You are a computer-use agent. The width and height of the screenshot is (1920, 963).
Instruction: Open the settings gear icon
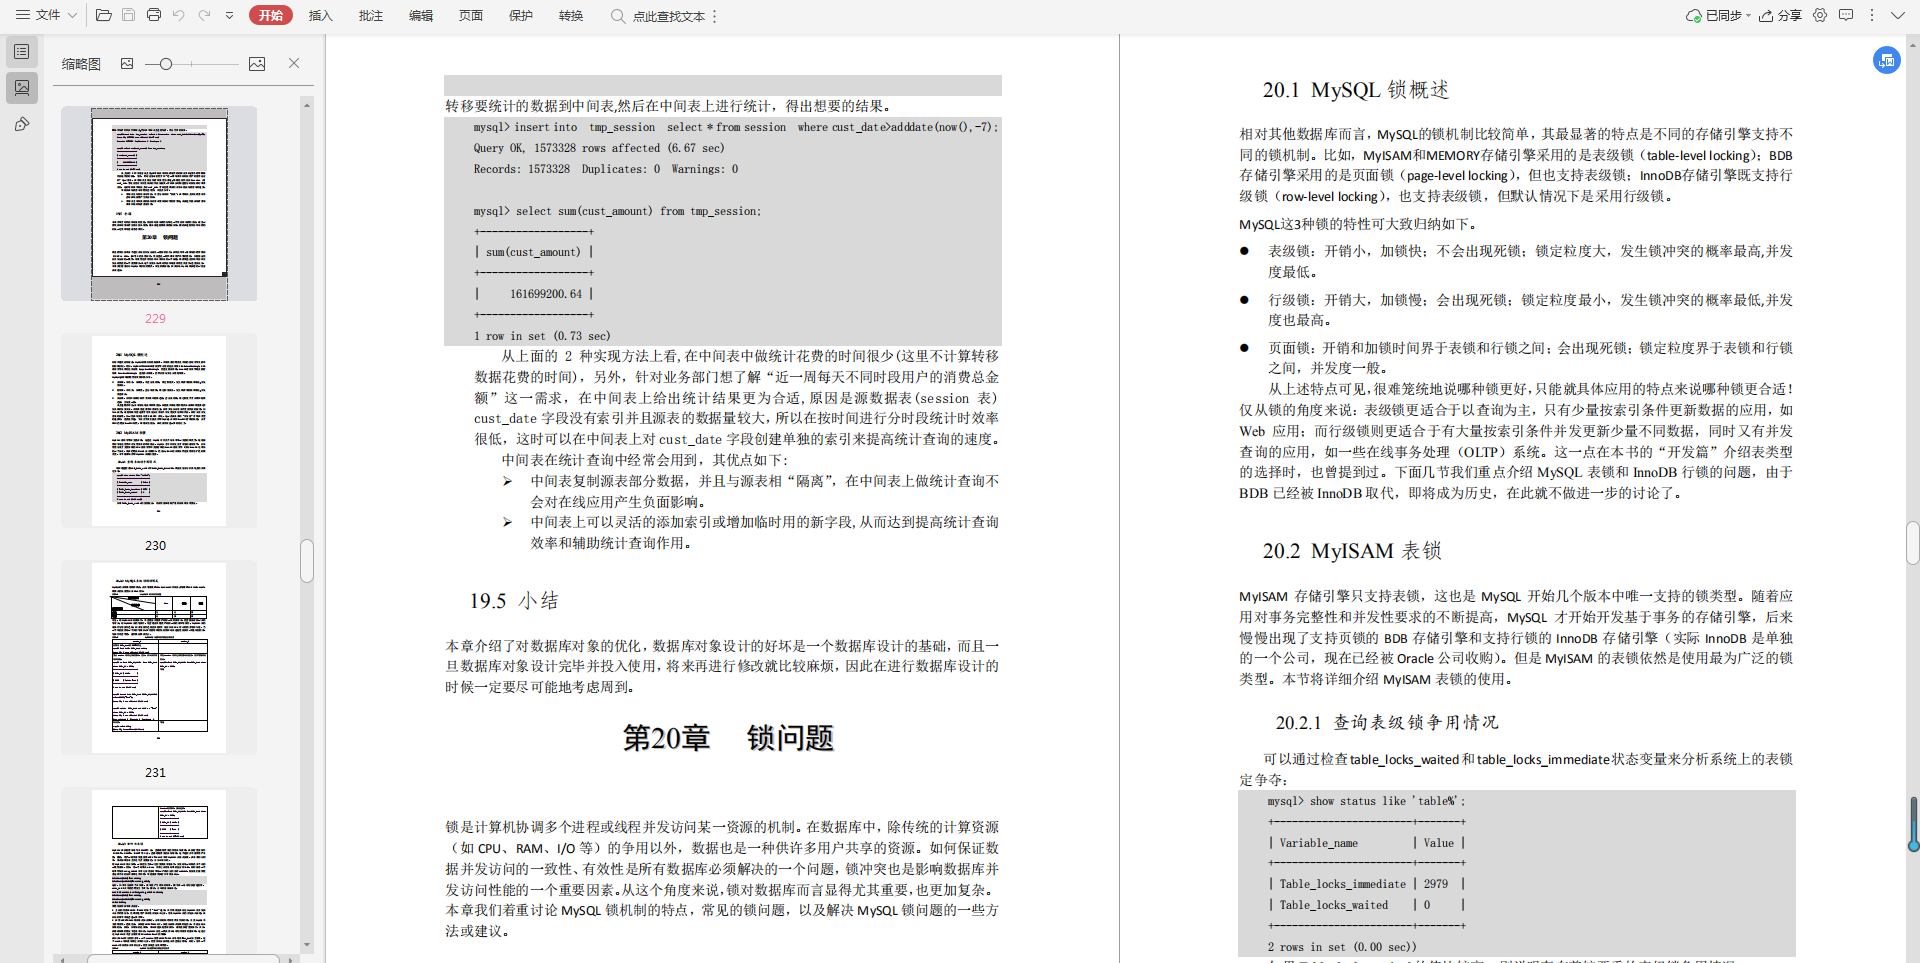coord(1820,15)
